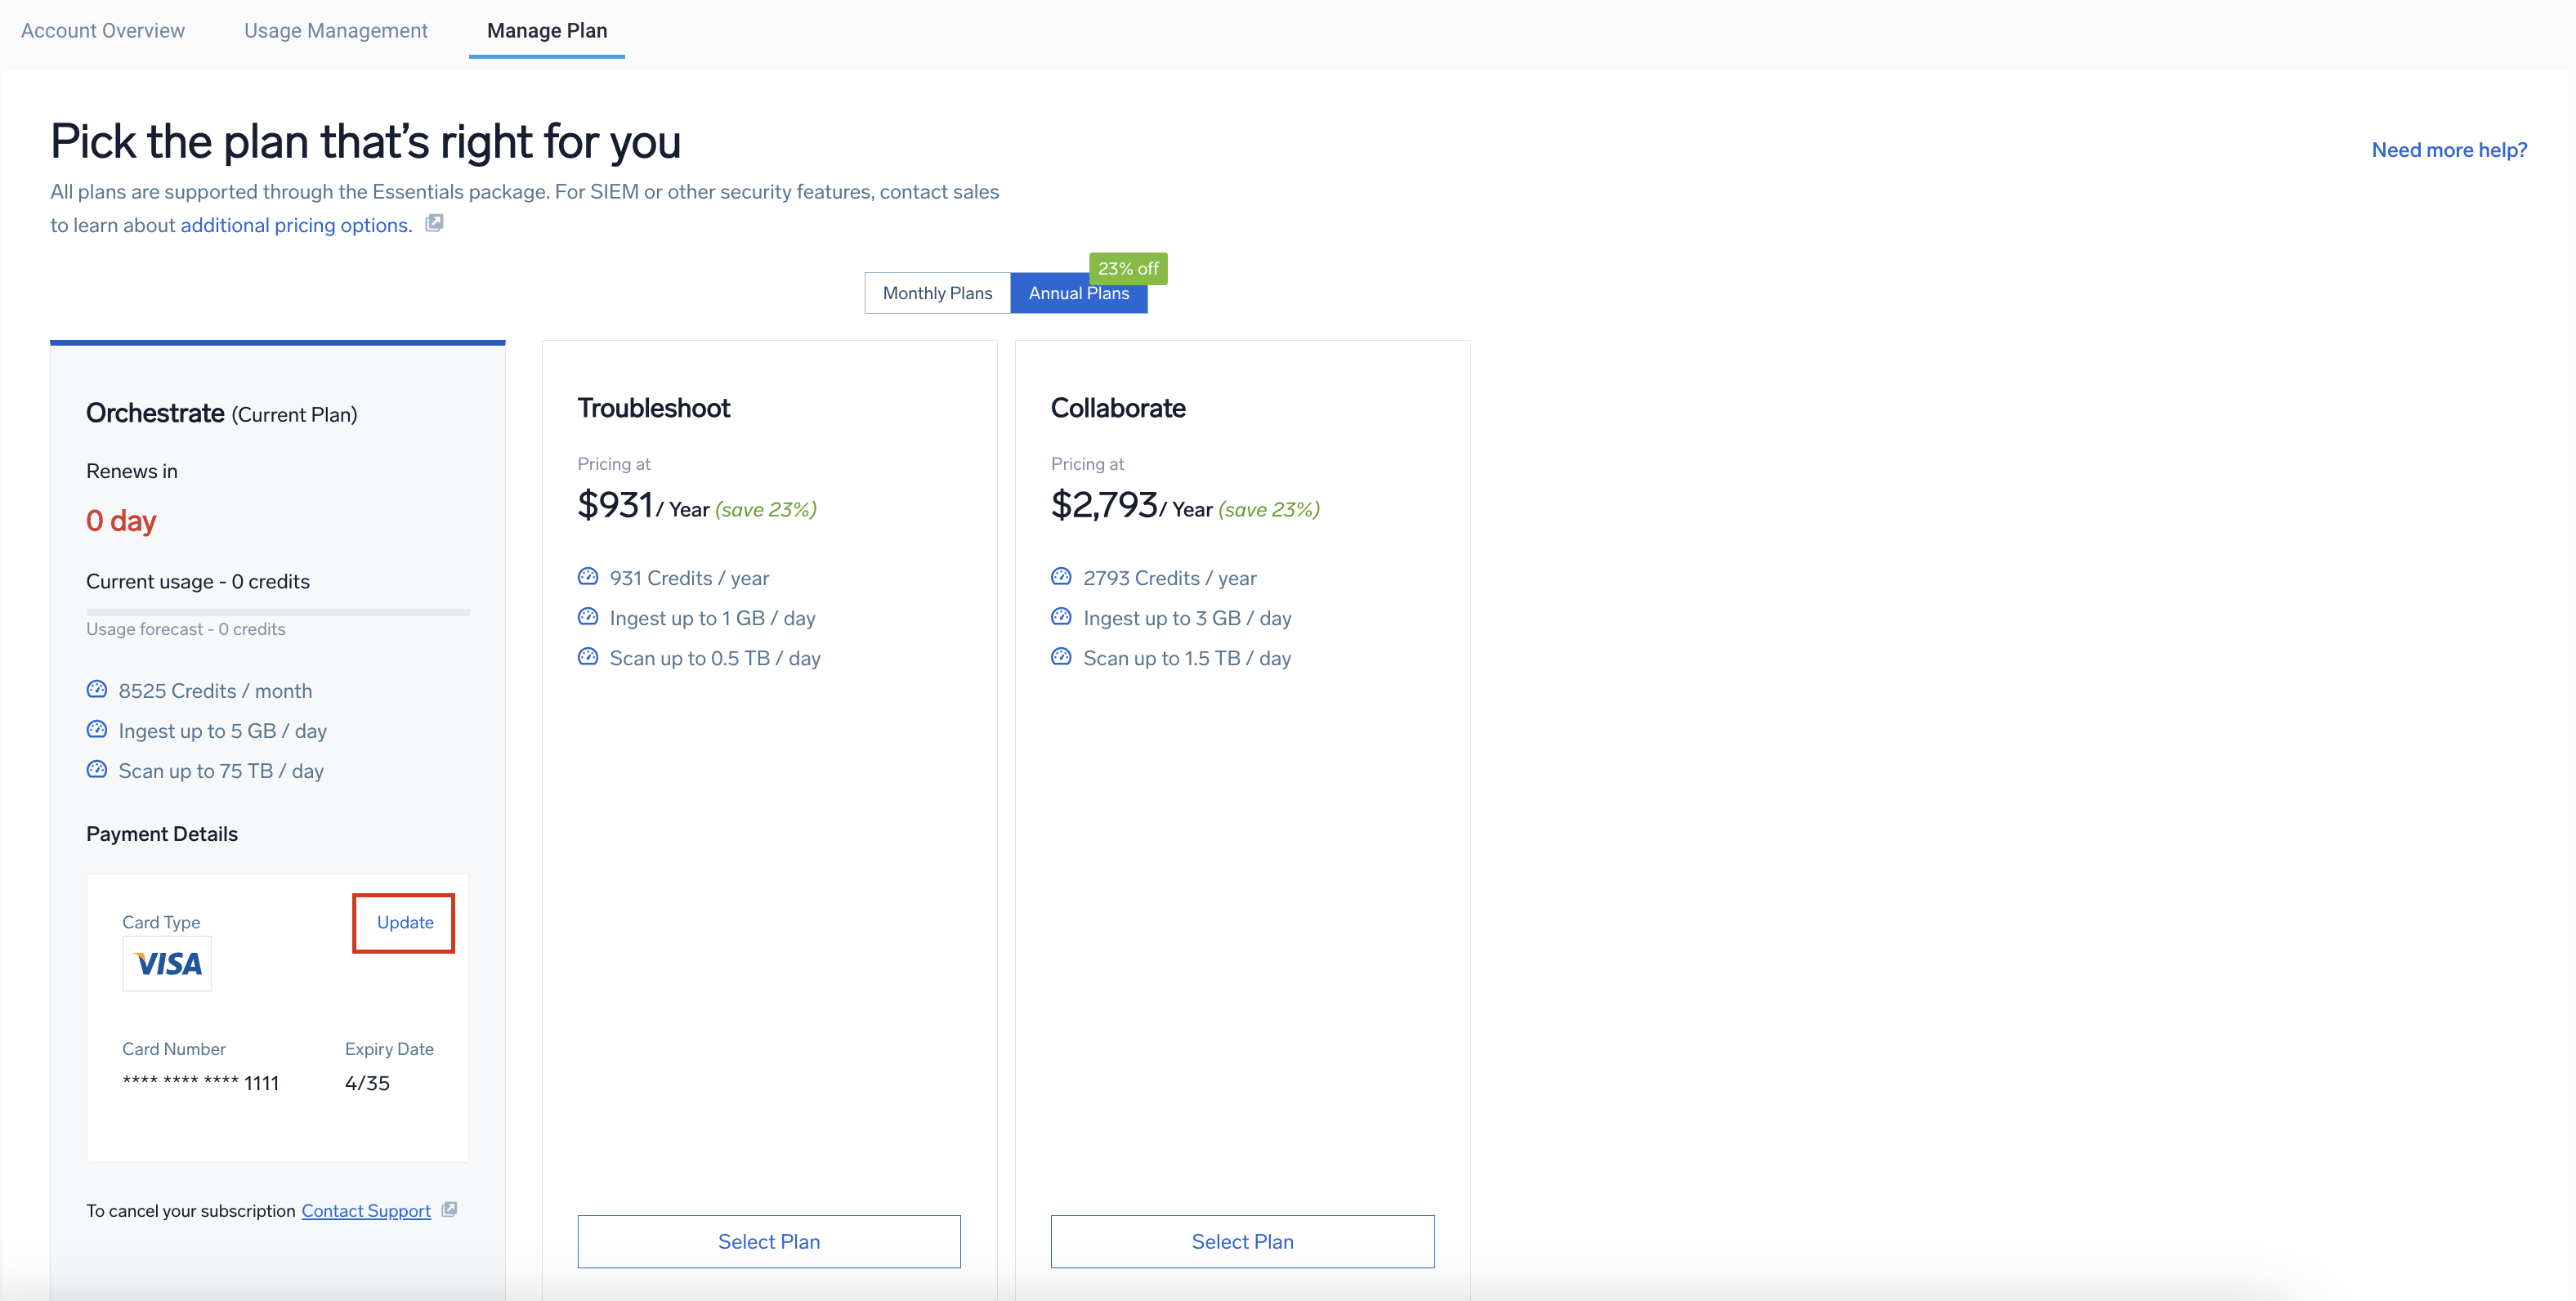Click the credits icon next to 8525 Credits
Image resolution: width=2576 pixels, height=1301 pixels.
[x=96, y=689]
